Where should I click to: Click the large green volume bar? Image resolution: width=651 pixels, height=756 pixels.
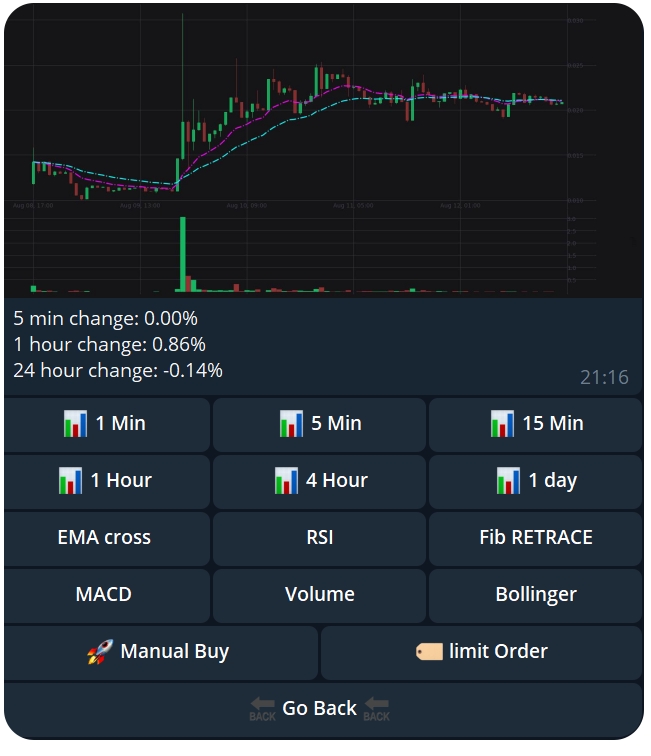click(x=183, y=255)
